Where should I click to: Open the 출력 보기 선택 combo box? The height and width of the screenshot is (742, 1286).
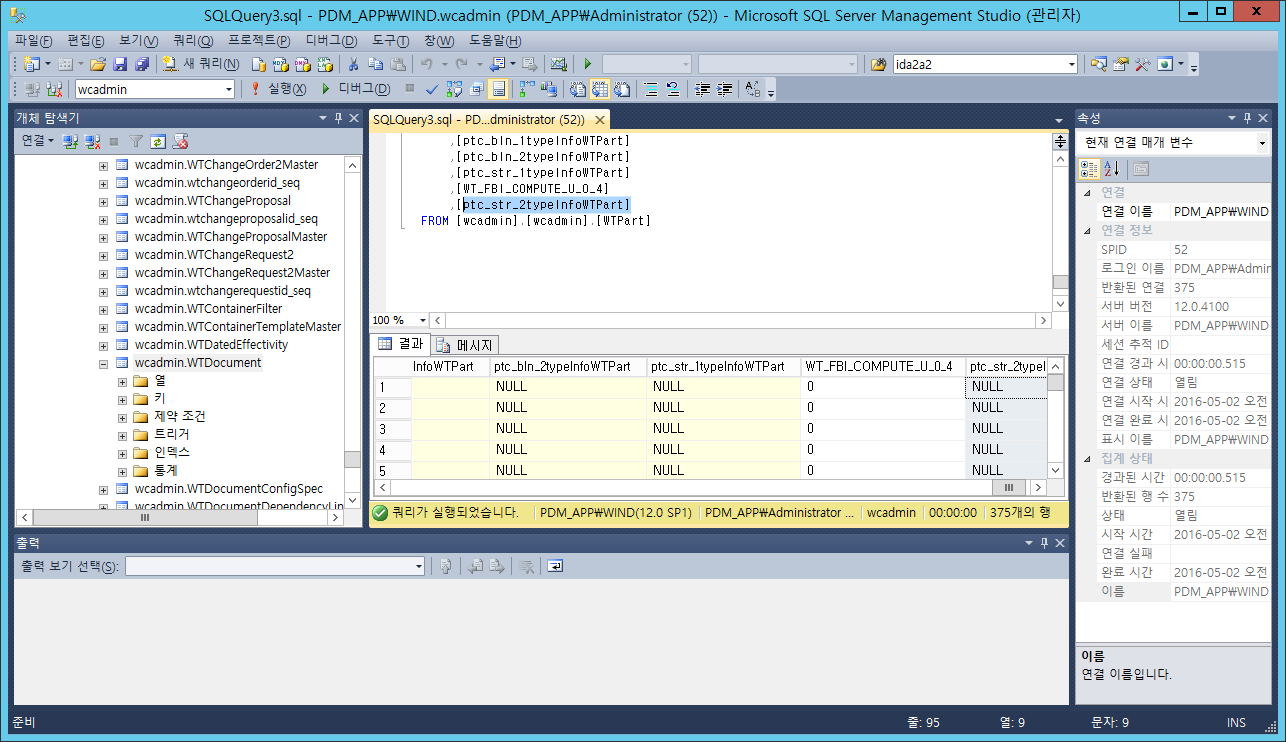pos(275,566)
